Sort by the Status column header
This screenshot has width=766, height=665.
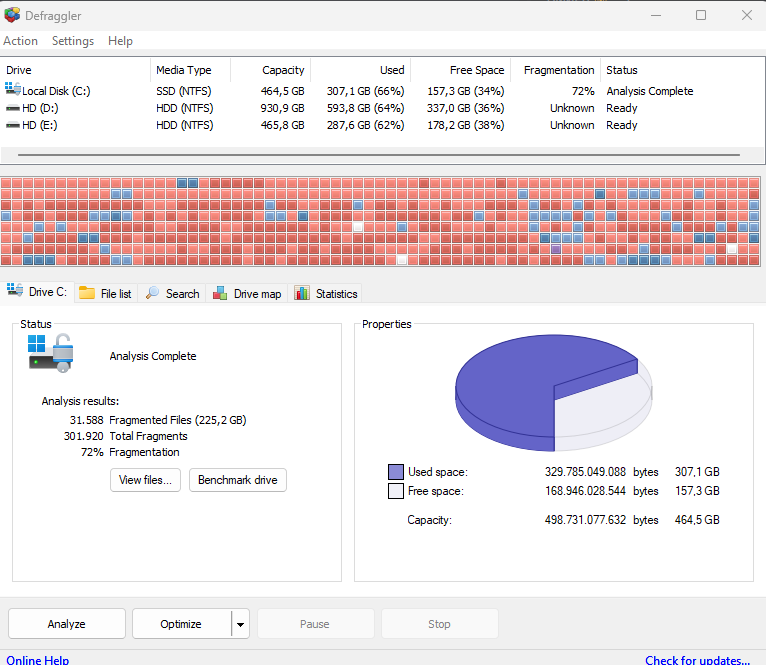pyautogui.click(x=621, y=70)
